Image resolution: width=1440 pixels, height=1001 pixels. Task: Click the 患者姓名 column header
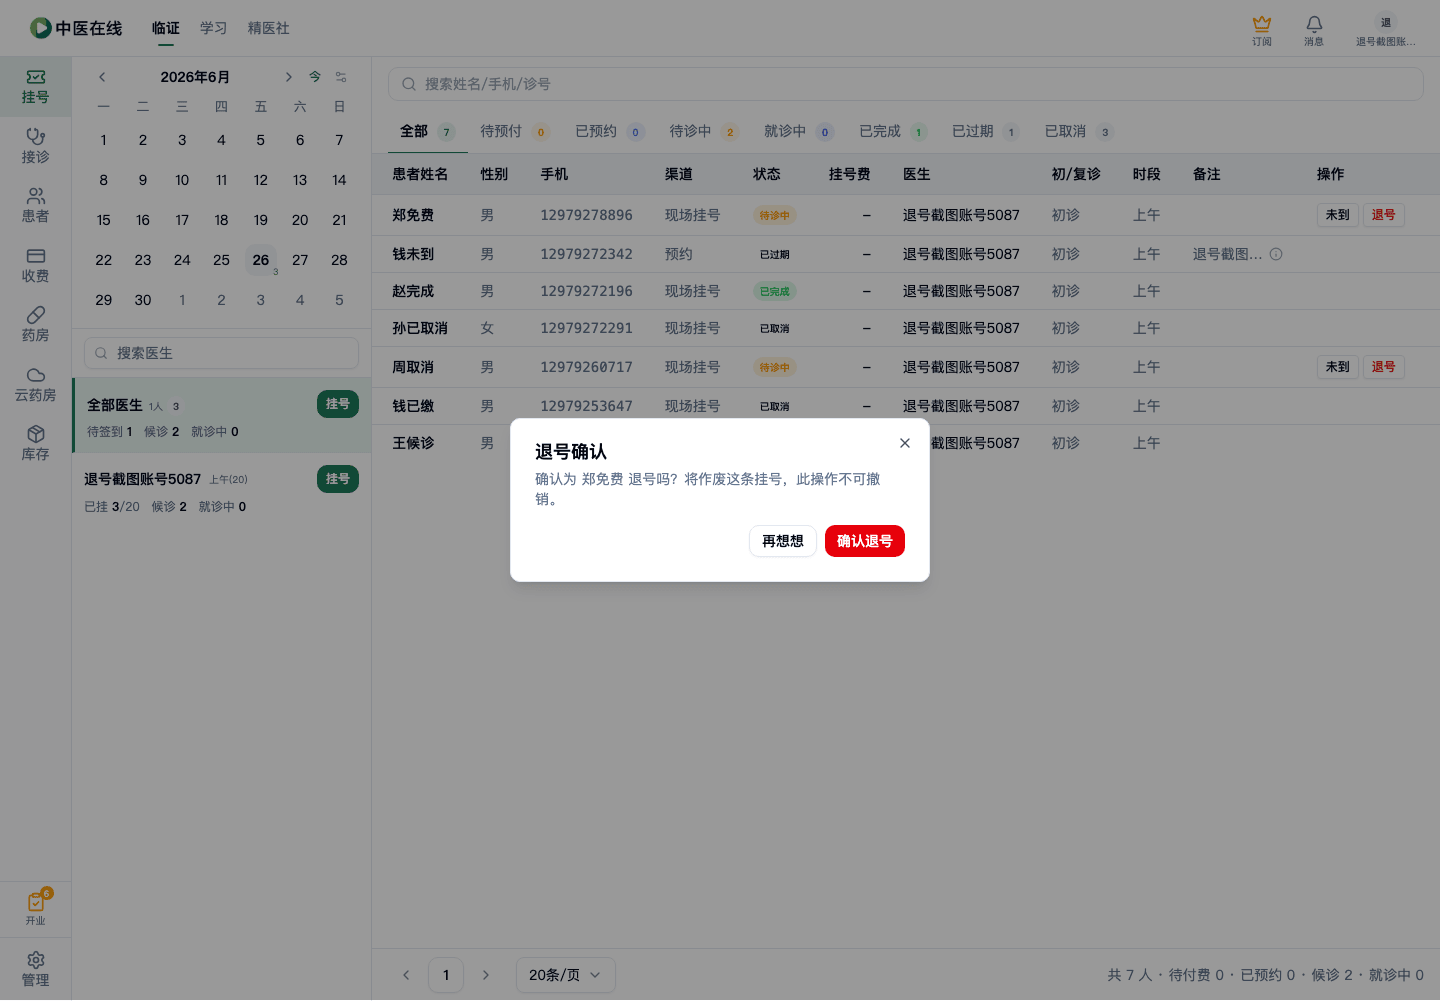click(x=420, y=174)
